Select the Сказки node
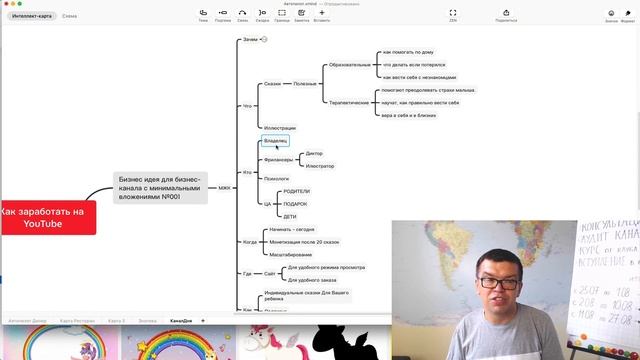This screenshot has height=360, width=640. coord(272,84)
